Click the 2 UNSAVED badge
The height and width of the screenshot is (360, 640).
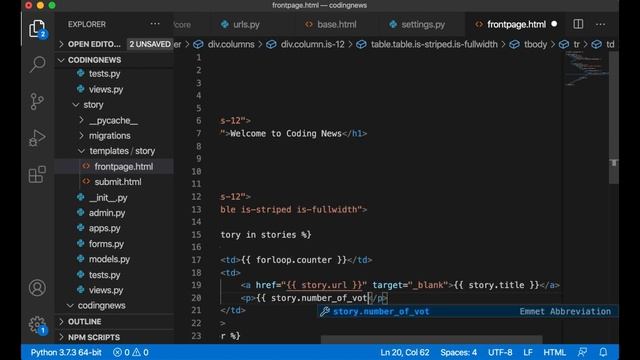pyautogui.click(x=150, y=44)
